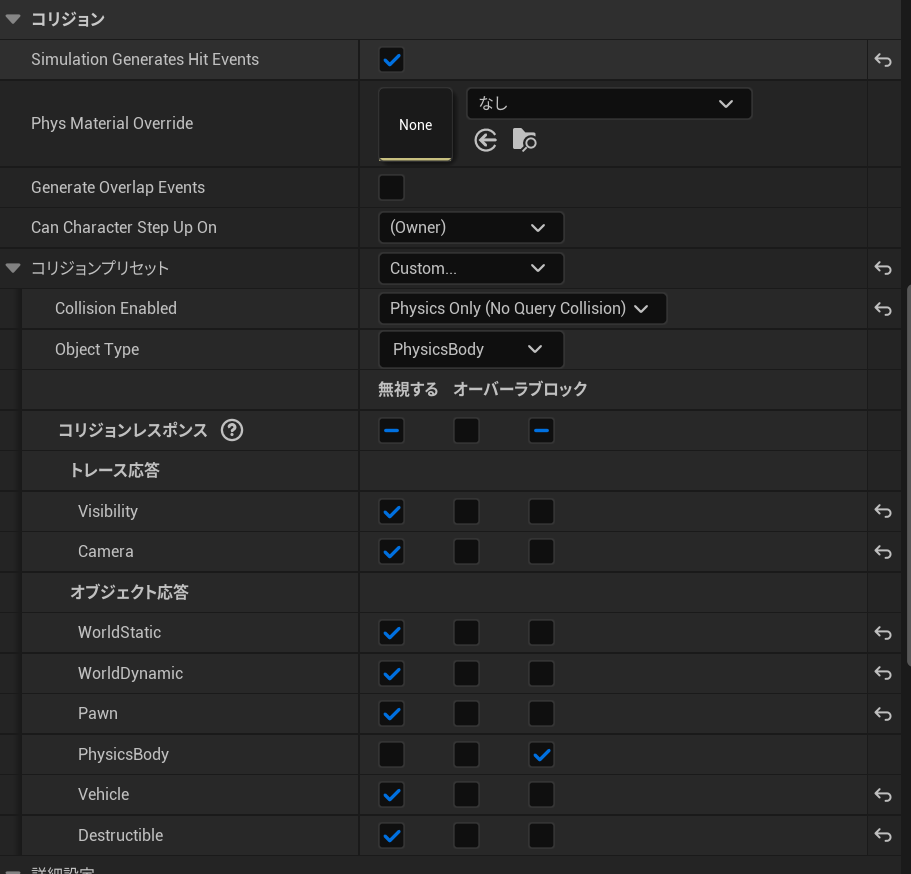911x874 pixels.
Task: Reset Simulation Generates Hit Events to default
Action: [883, 60]
